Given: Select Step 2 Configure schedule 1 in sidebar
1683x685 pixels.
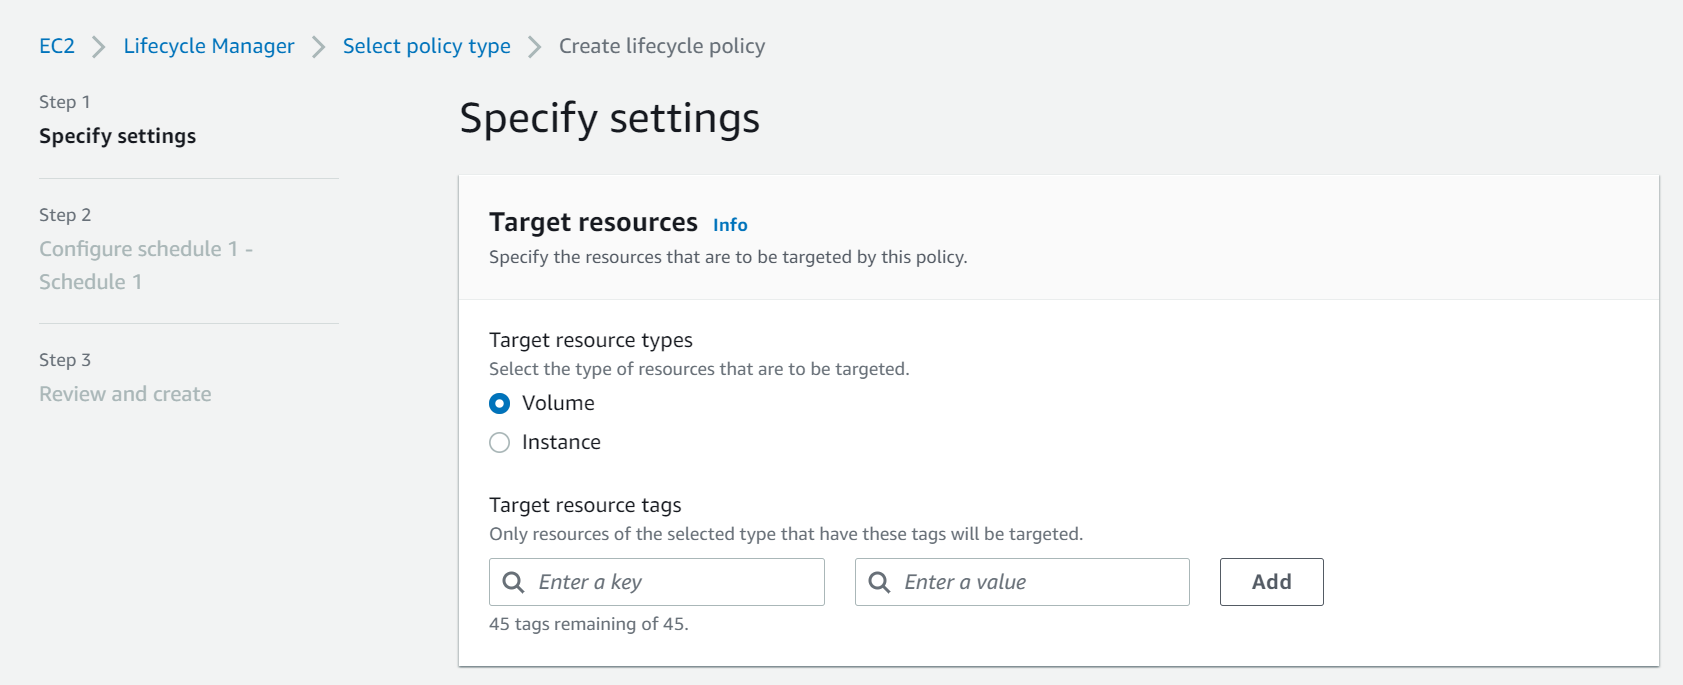Looking at the screenshot, I should coord(146,265).
